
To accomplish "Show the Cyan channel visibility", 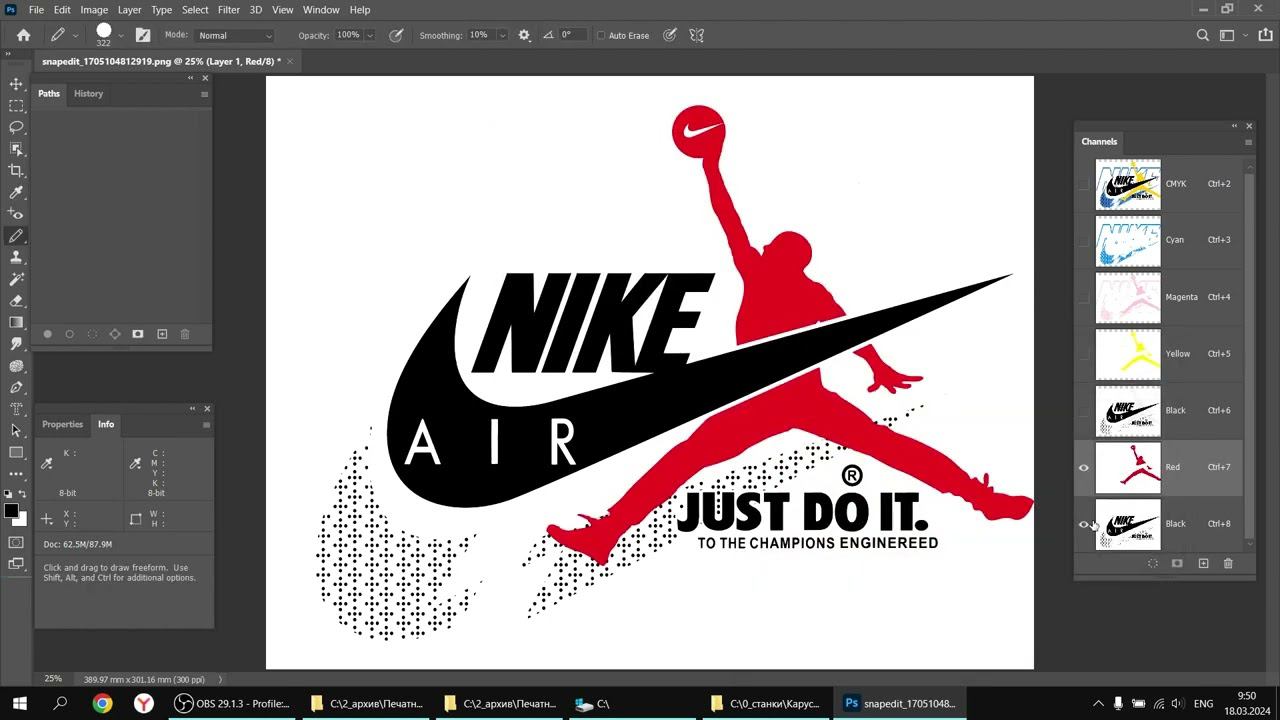I will coord(1084,241).
